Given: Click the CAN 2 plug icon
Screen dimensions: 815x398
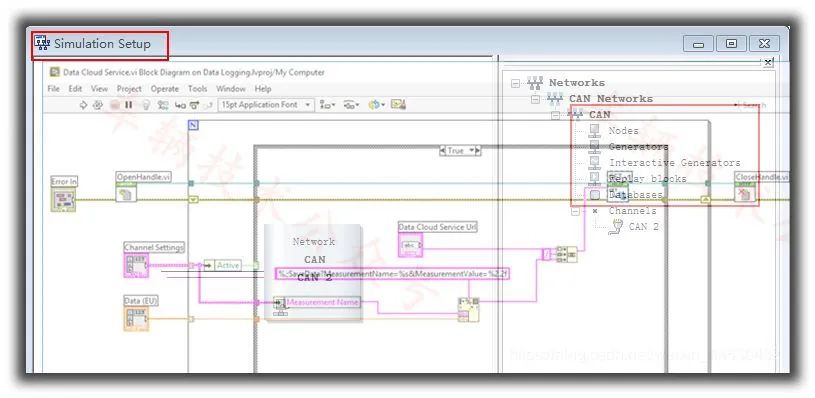Looking at the screenshot, I should (616, 227).
